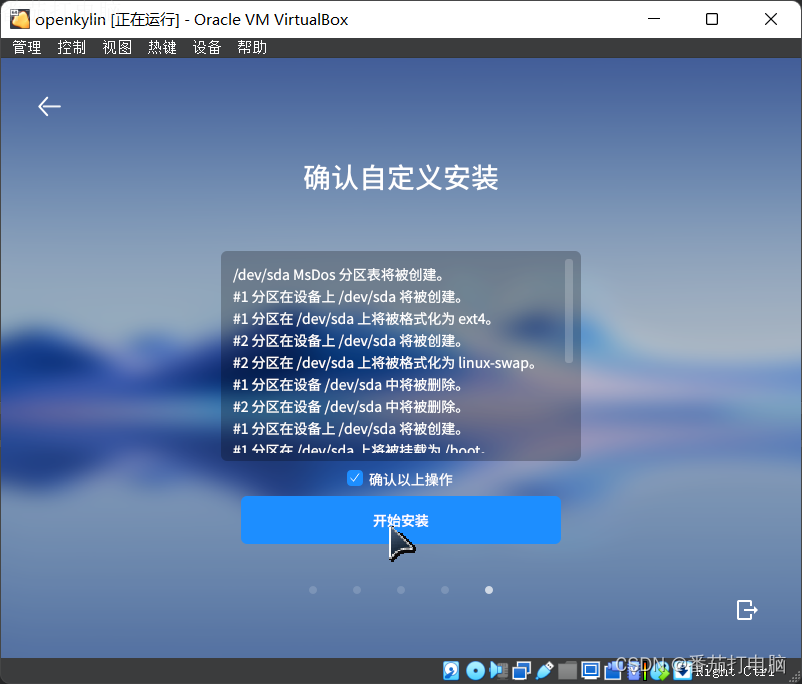The image size is (802, 684).
Task: Go back using the left arrow icon
Action: pos(49,106)
